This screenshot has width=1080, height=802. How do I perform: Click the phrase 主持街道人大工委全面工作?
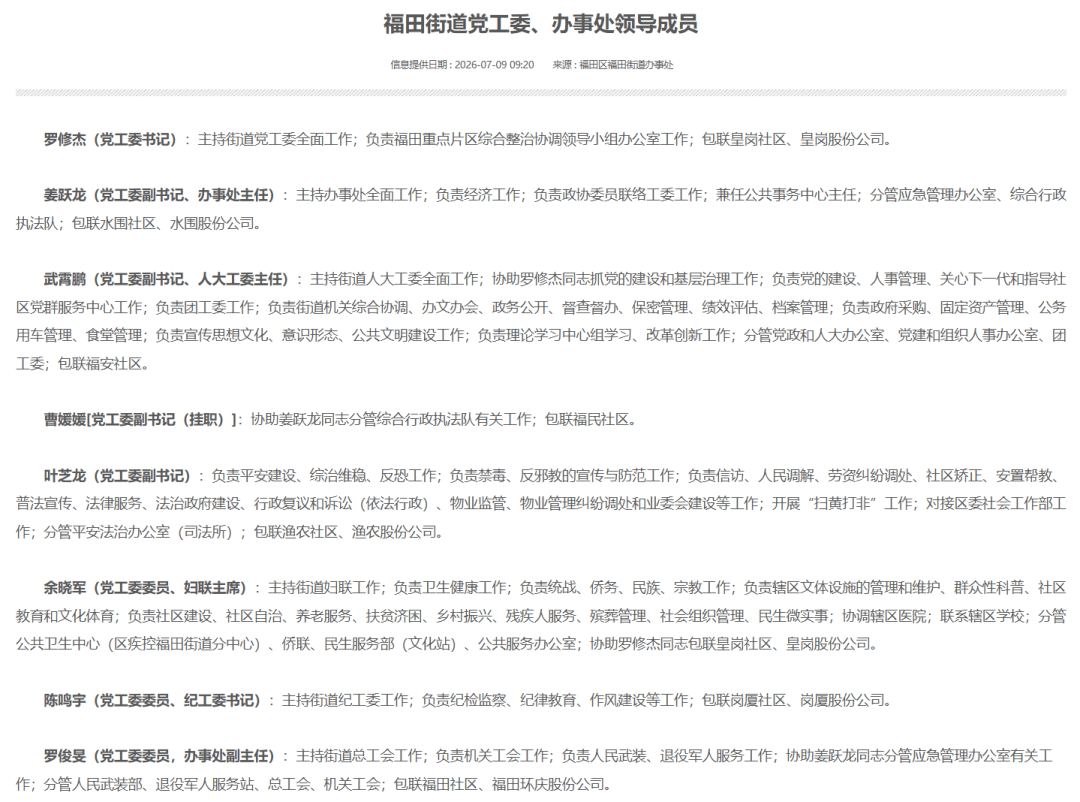tap(394, 279)
